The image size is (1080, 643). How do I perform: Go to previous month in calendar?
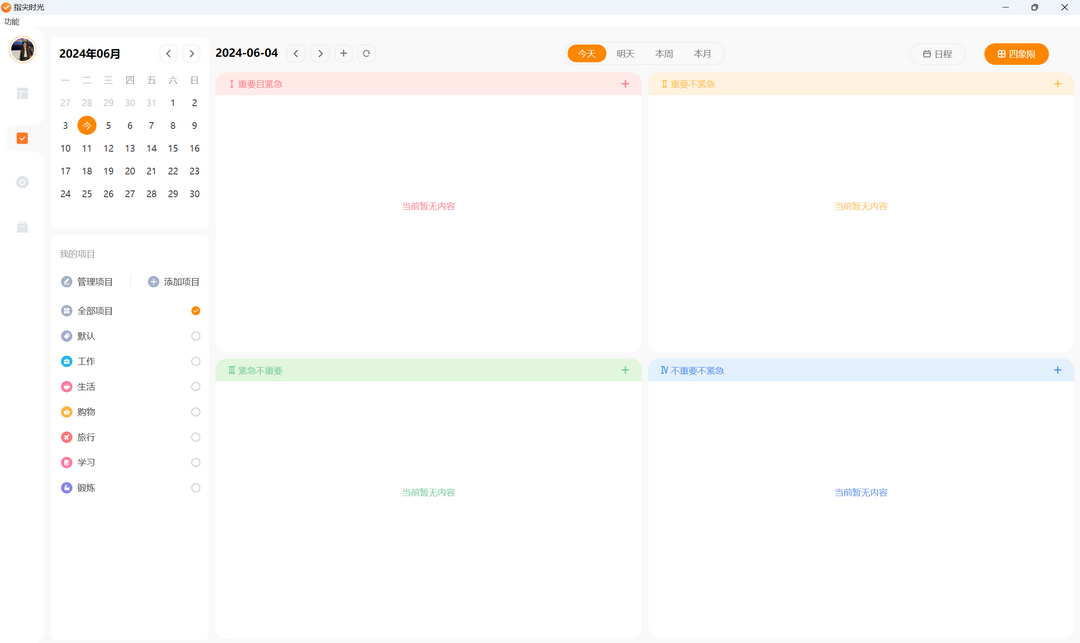pyautogui.click(x=168, y=53)
